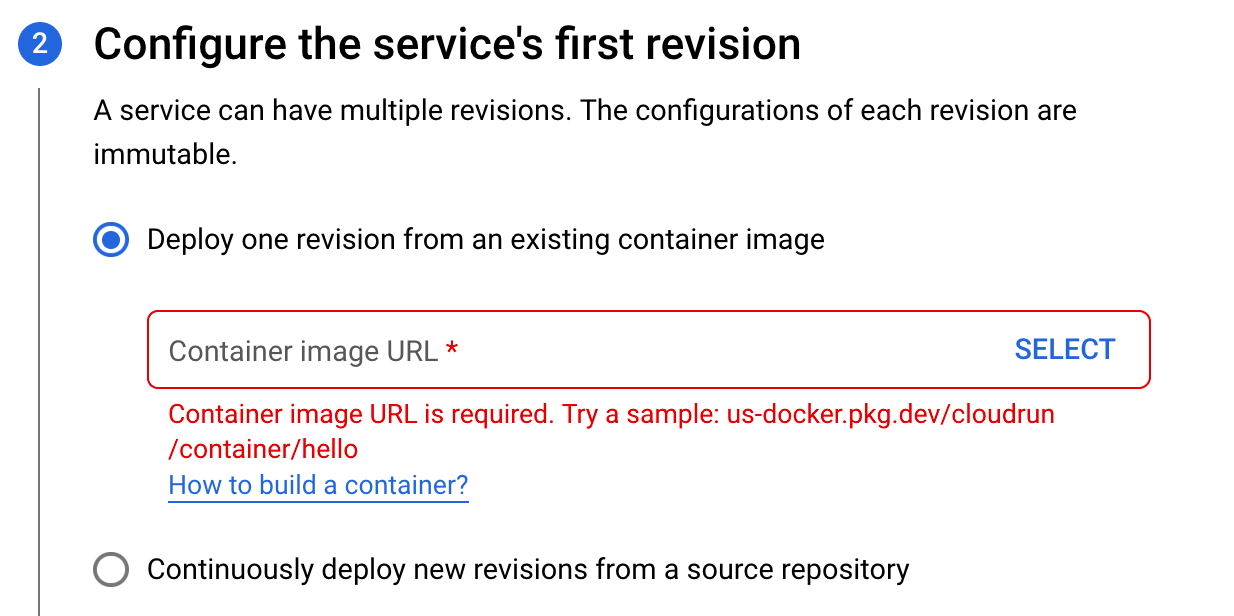Click the step 2 number badge

pyautogui.click(x=40, y=46)
